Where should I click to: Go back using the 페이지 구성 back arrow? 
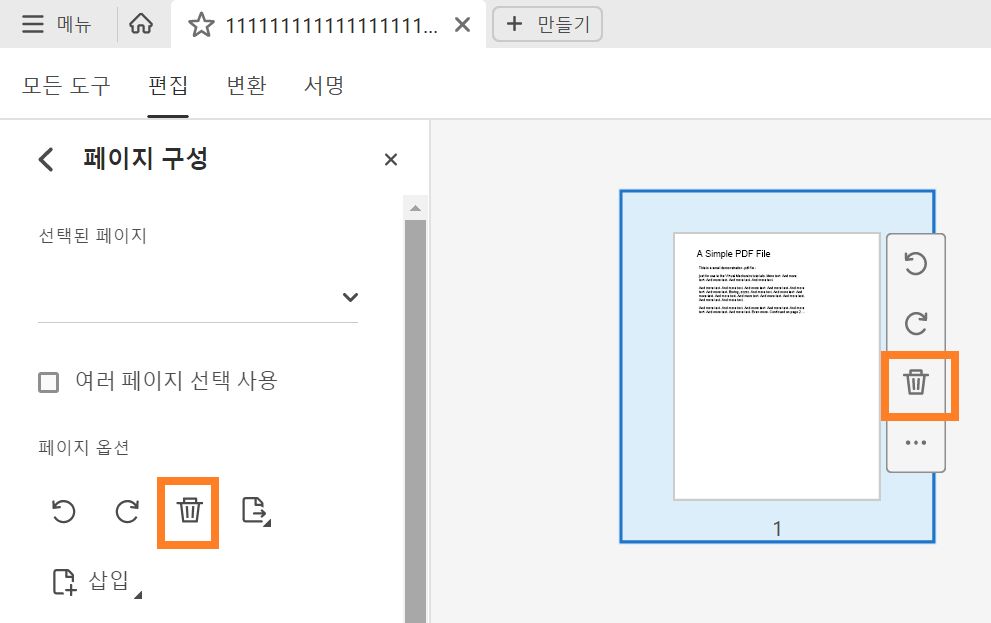click(44, 159)
